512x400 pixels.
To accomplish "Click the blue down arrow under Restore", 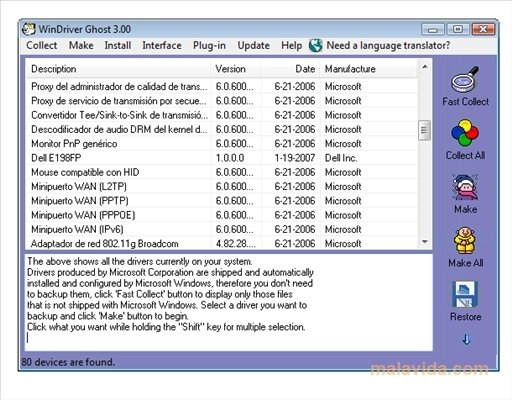I will coord(466,340).
